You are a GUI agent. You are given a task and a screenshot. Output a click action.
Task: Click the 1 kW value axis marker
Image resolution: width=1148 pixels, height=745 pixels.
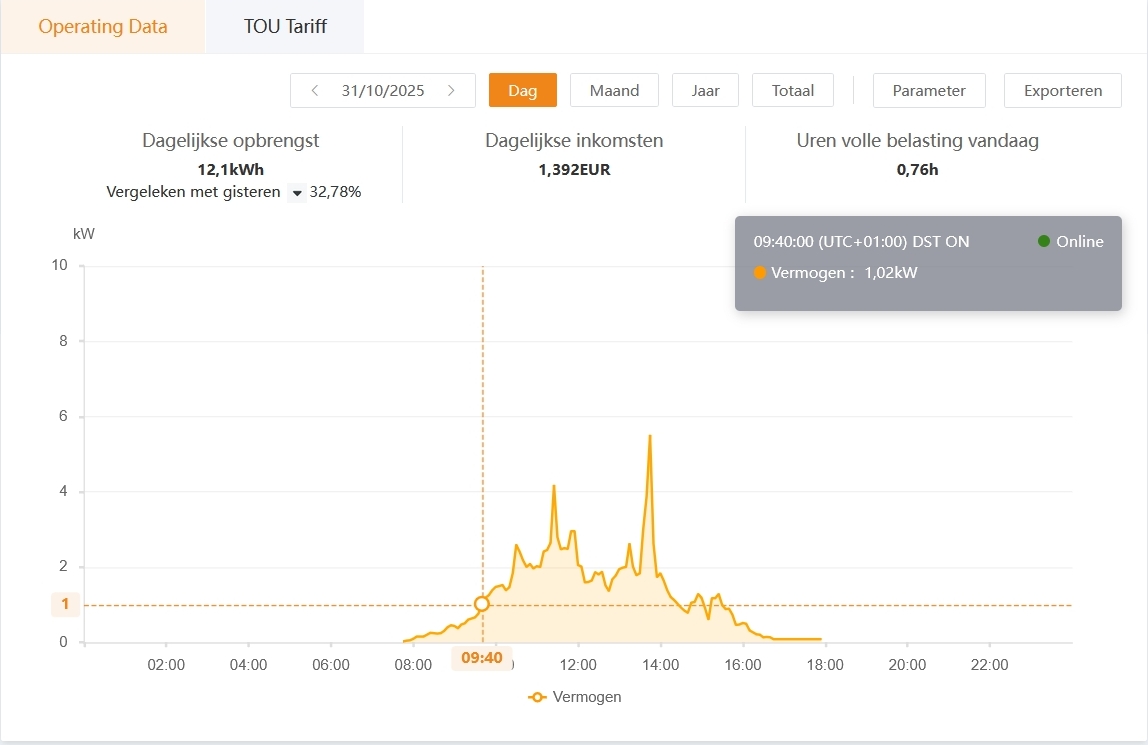coord(65,604)
